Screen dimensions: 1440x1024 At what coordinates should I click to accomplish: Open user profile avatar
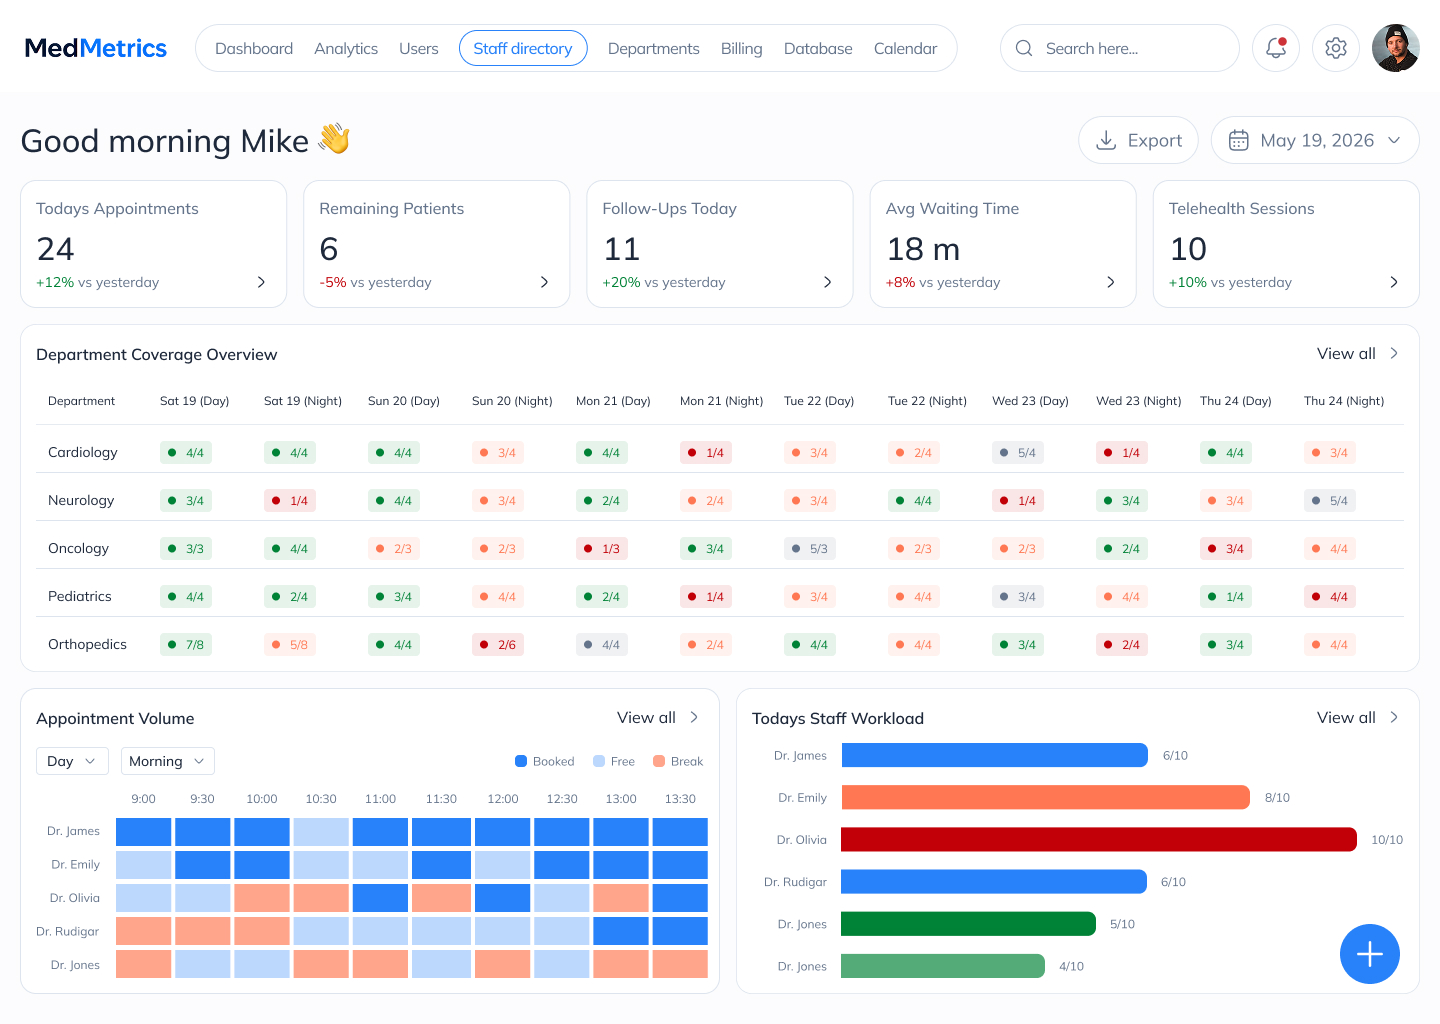coord(1396,48)
